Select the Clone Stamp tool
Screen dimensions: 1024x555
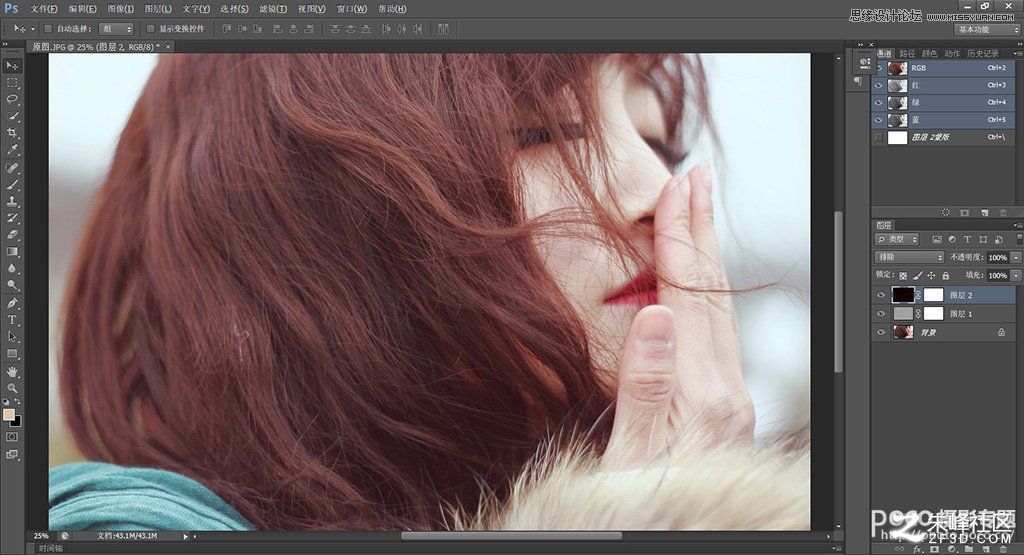pos(12,201)
